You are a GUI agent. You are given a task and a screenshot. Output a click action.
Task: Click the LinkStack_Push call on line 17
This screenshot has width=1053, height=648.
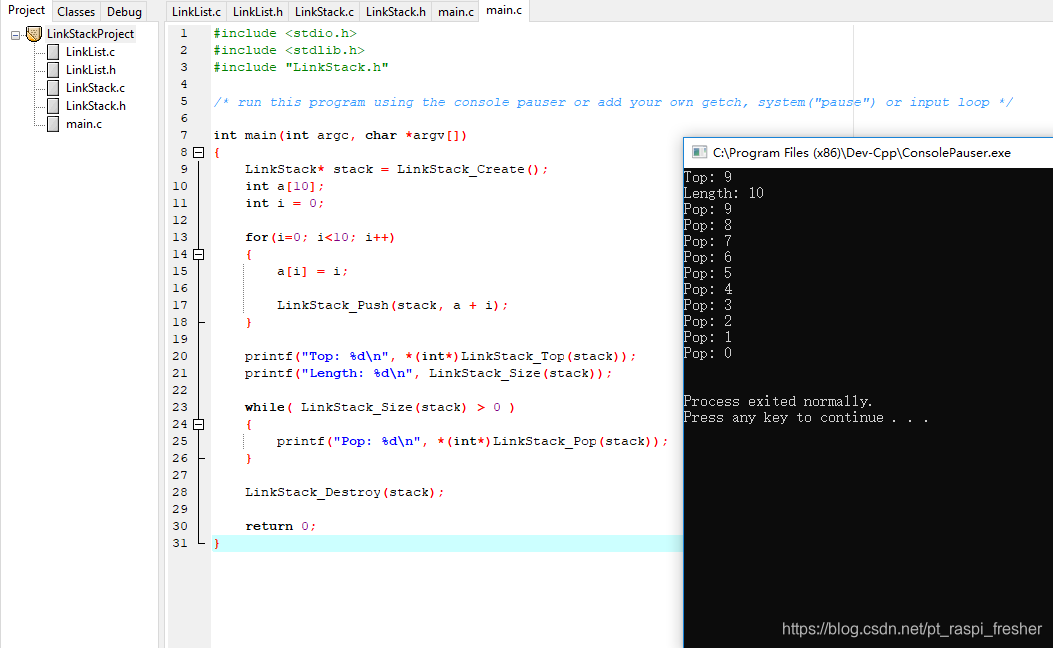(x=392, y=306)
